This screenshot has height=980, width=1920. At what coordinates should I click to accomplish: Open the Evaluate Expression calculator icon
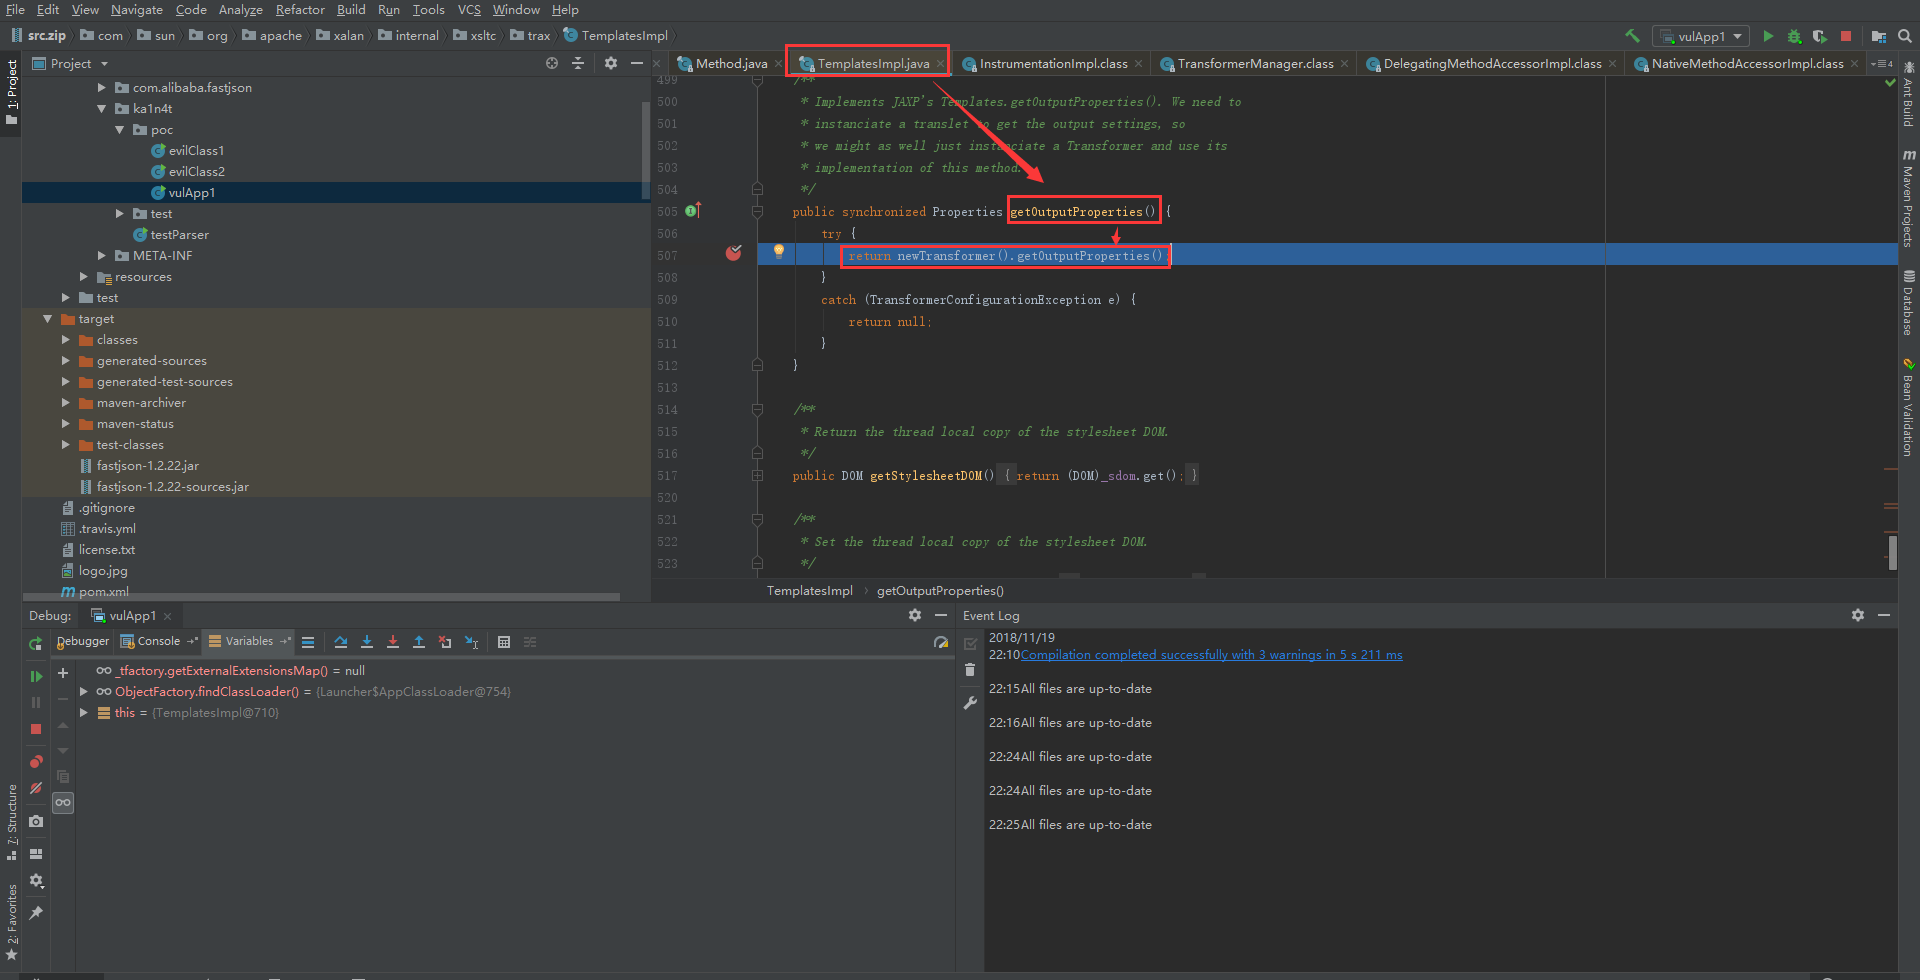504,642
